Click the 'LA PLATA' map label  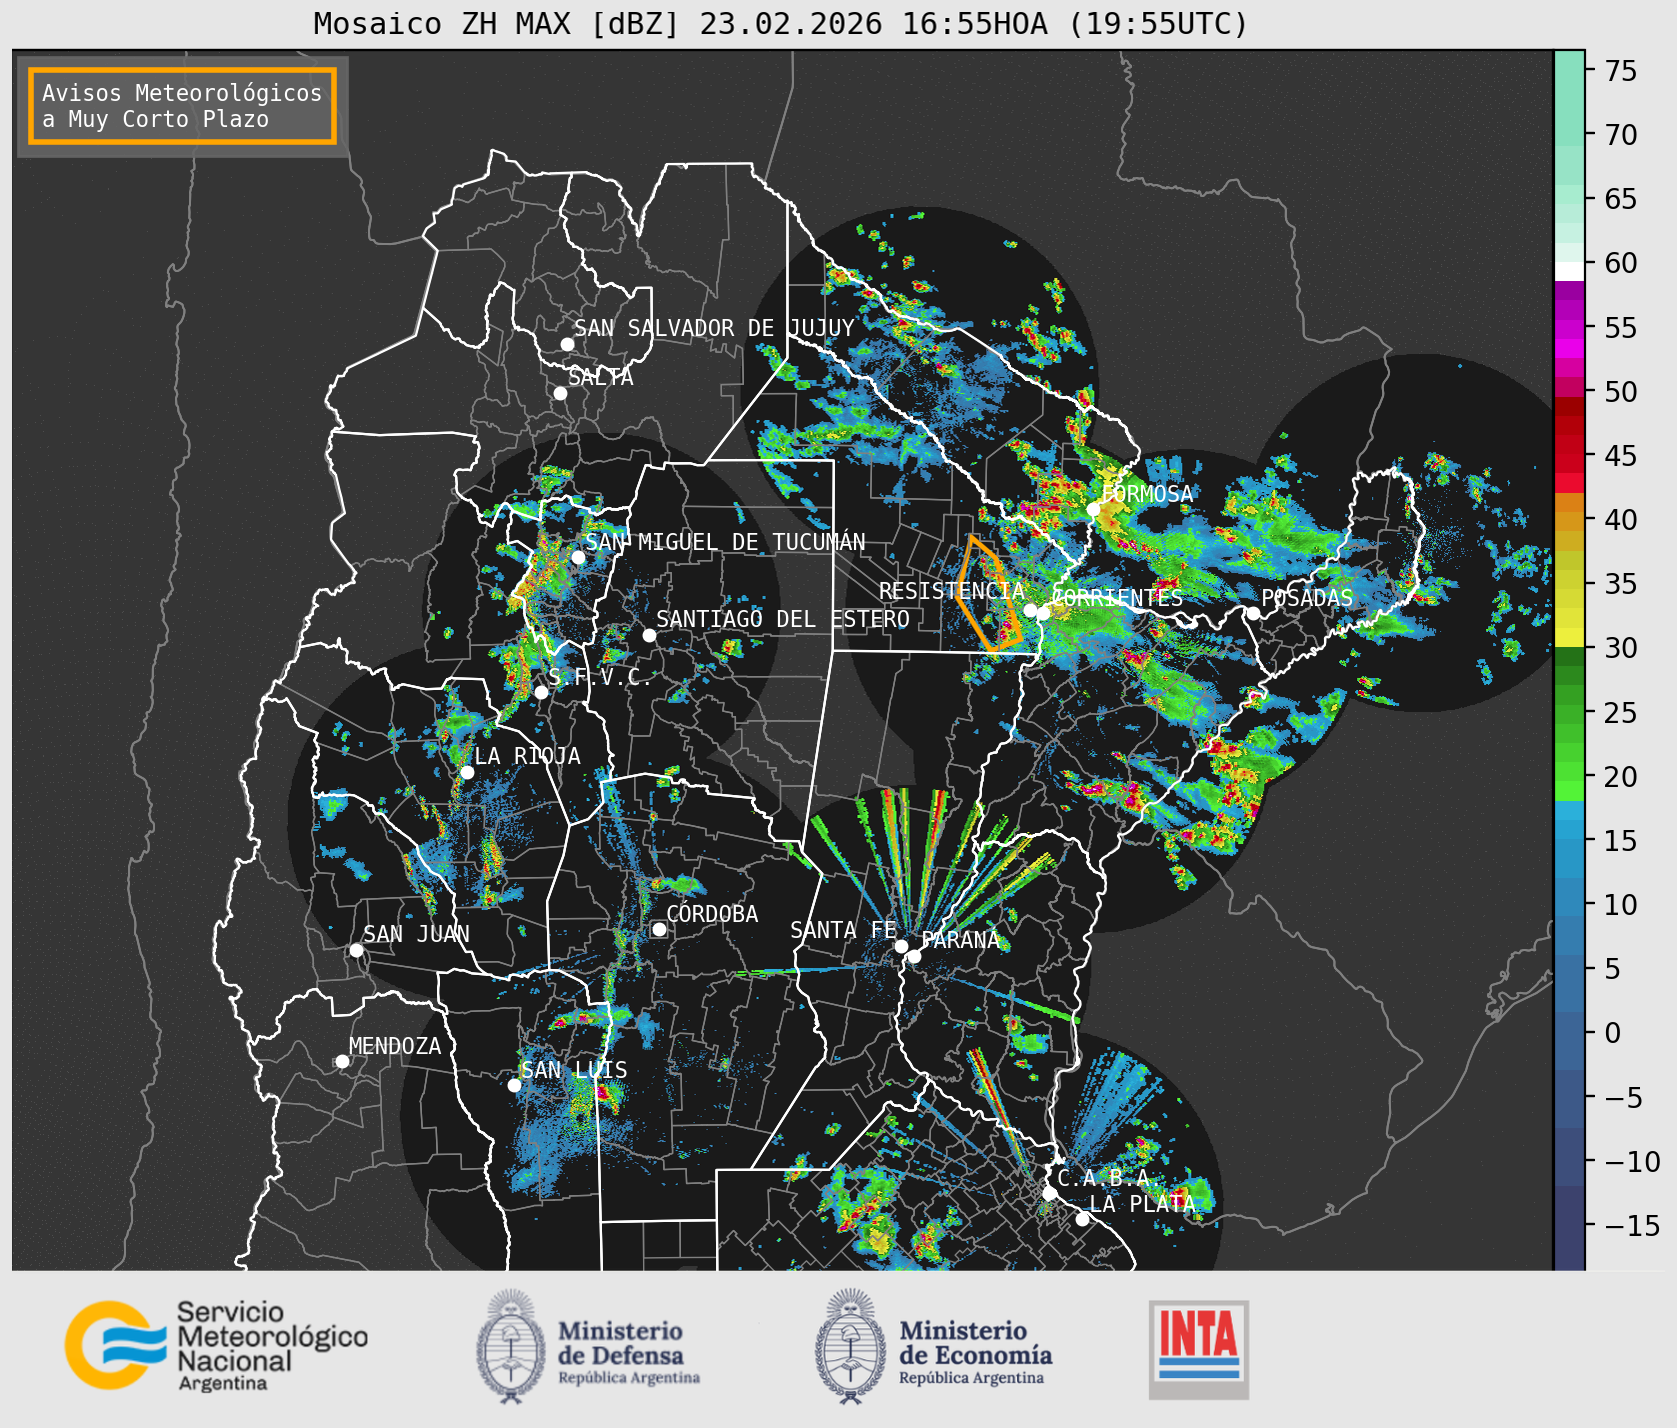[1142, 1203]
